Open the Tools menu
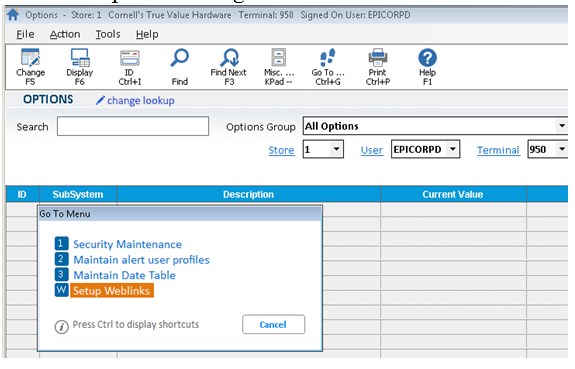Viewport: 575px width, 369px height. pyautogui.click(x=108, y=34)
